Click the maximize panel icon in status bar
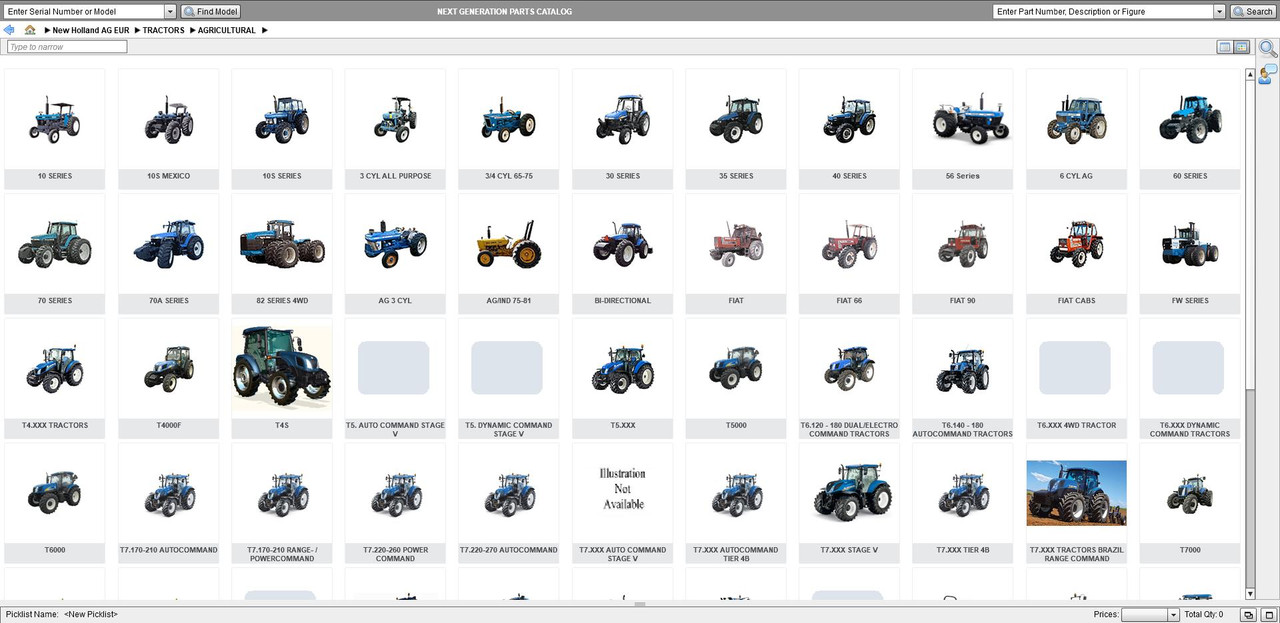 click(1267, 614)
